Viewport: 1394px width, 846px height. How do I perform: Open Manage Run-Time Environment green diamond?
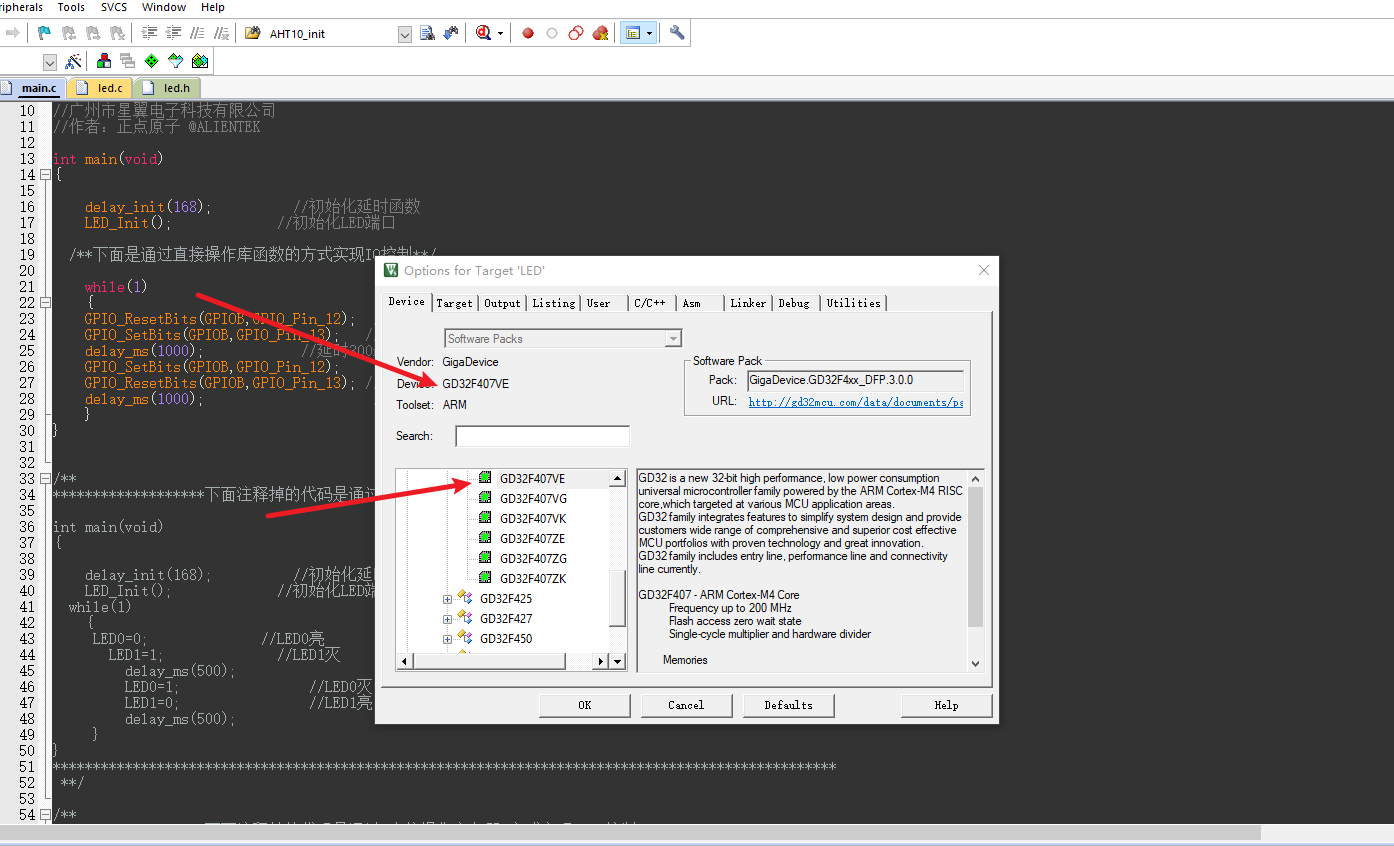[151, 61]
